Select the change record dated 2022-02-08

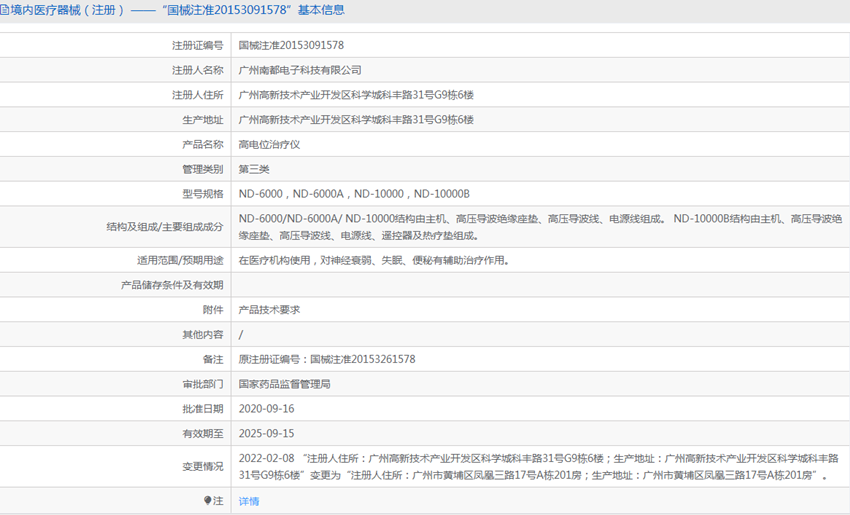tap(539, 467)
